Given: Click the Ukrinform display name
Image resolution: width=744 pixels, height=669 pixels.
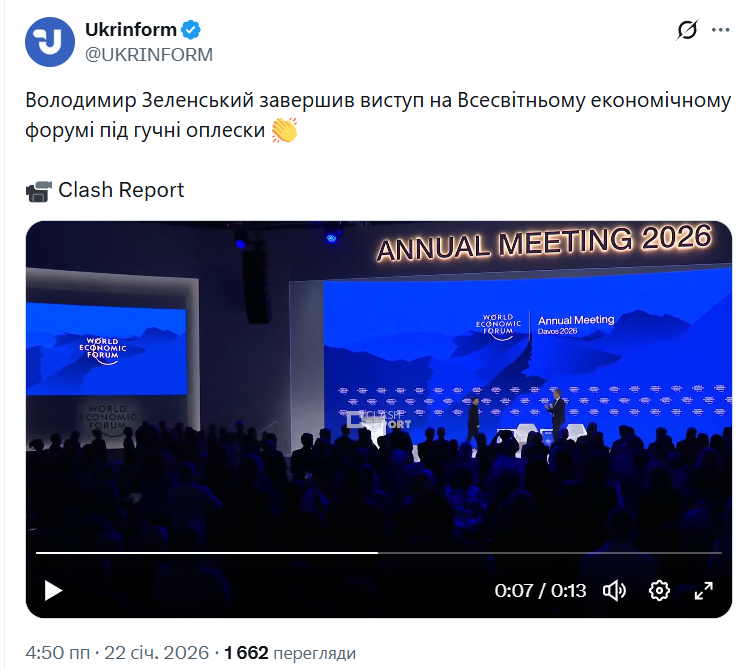Looking at the screenshot, I should 130,30.
